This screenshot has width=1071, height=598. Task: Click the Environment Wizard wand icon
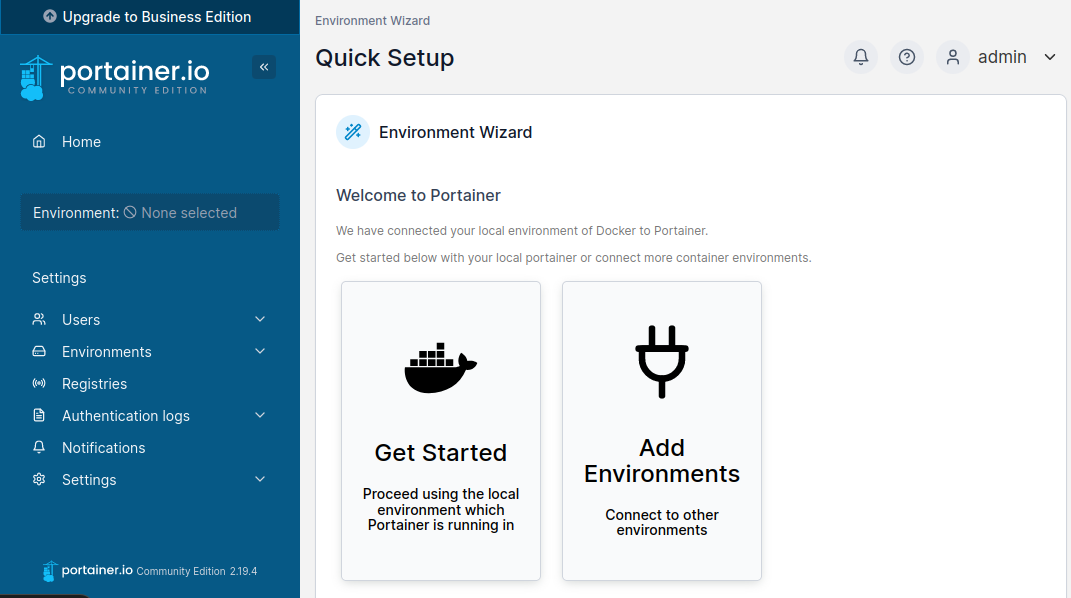tap(353, 132)
